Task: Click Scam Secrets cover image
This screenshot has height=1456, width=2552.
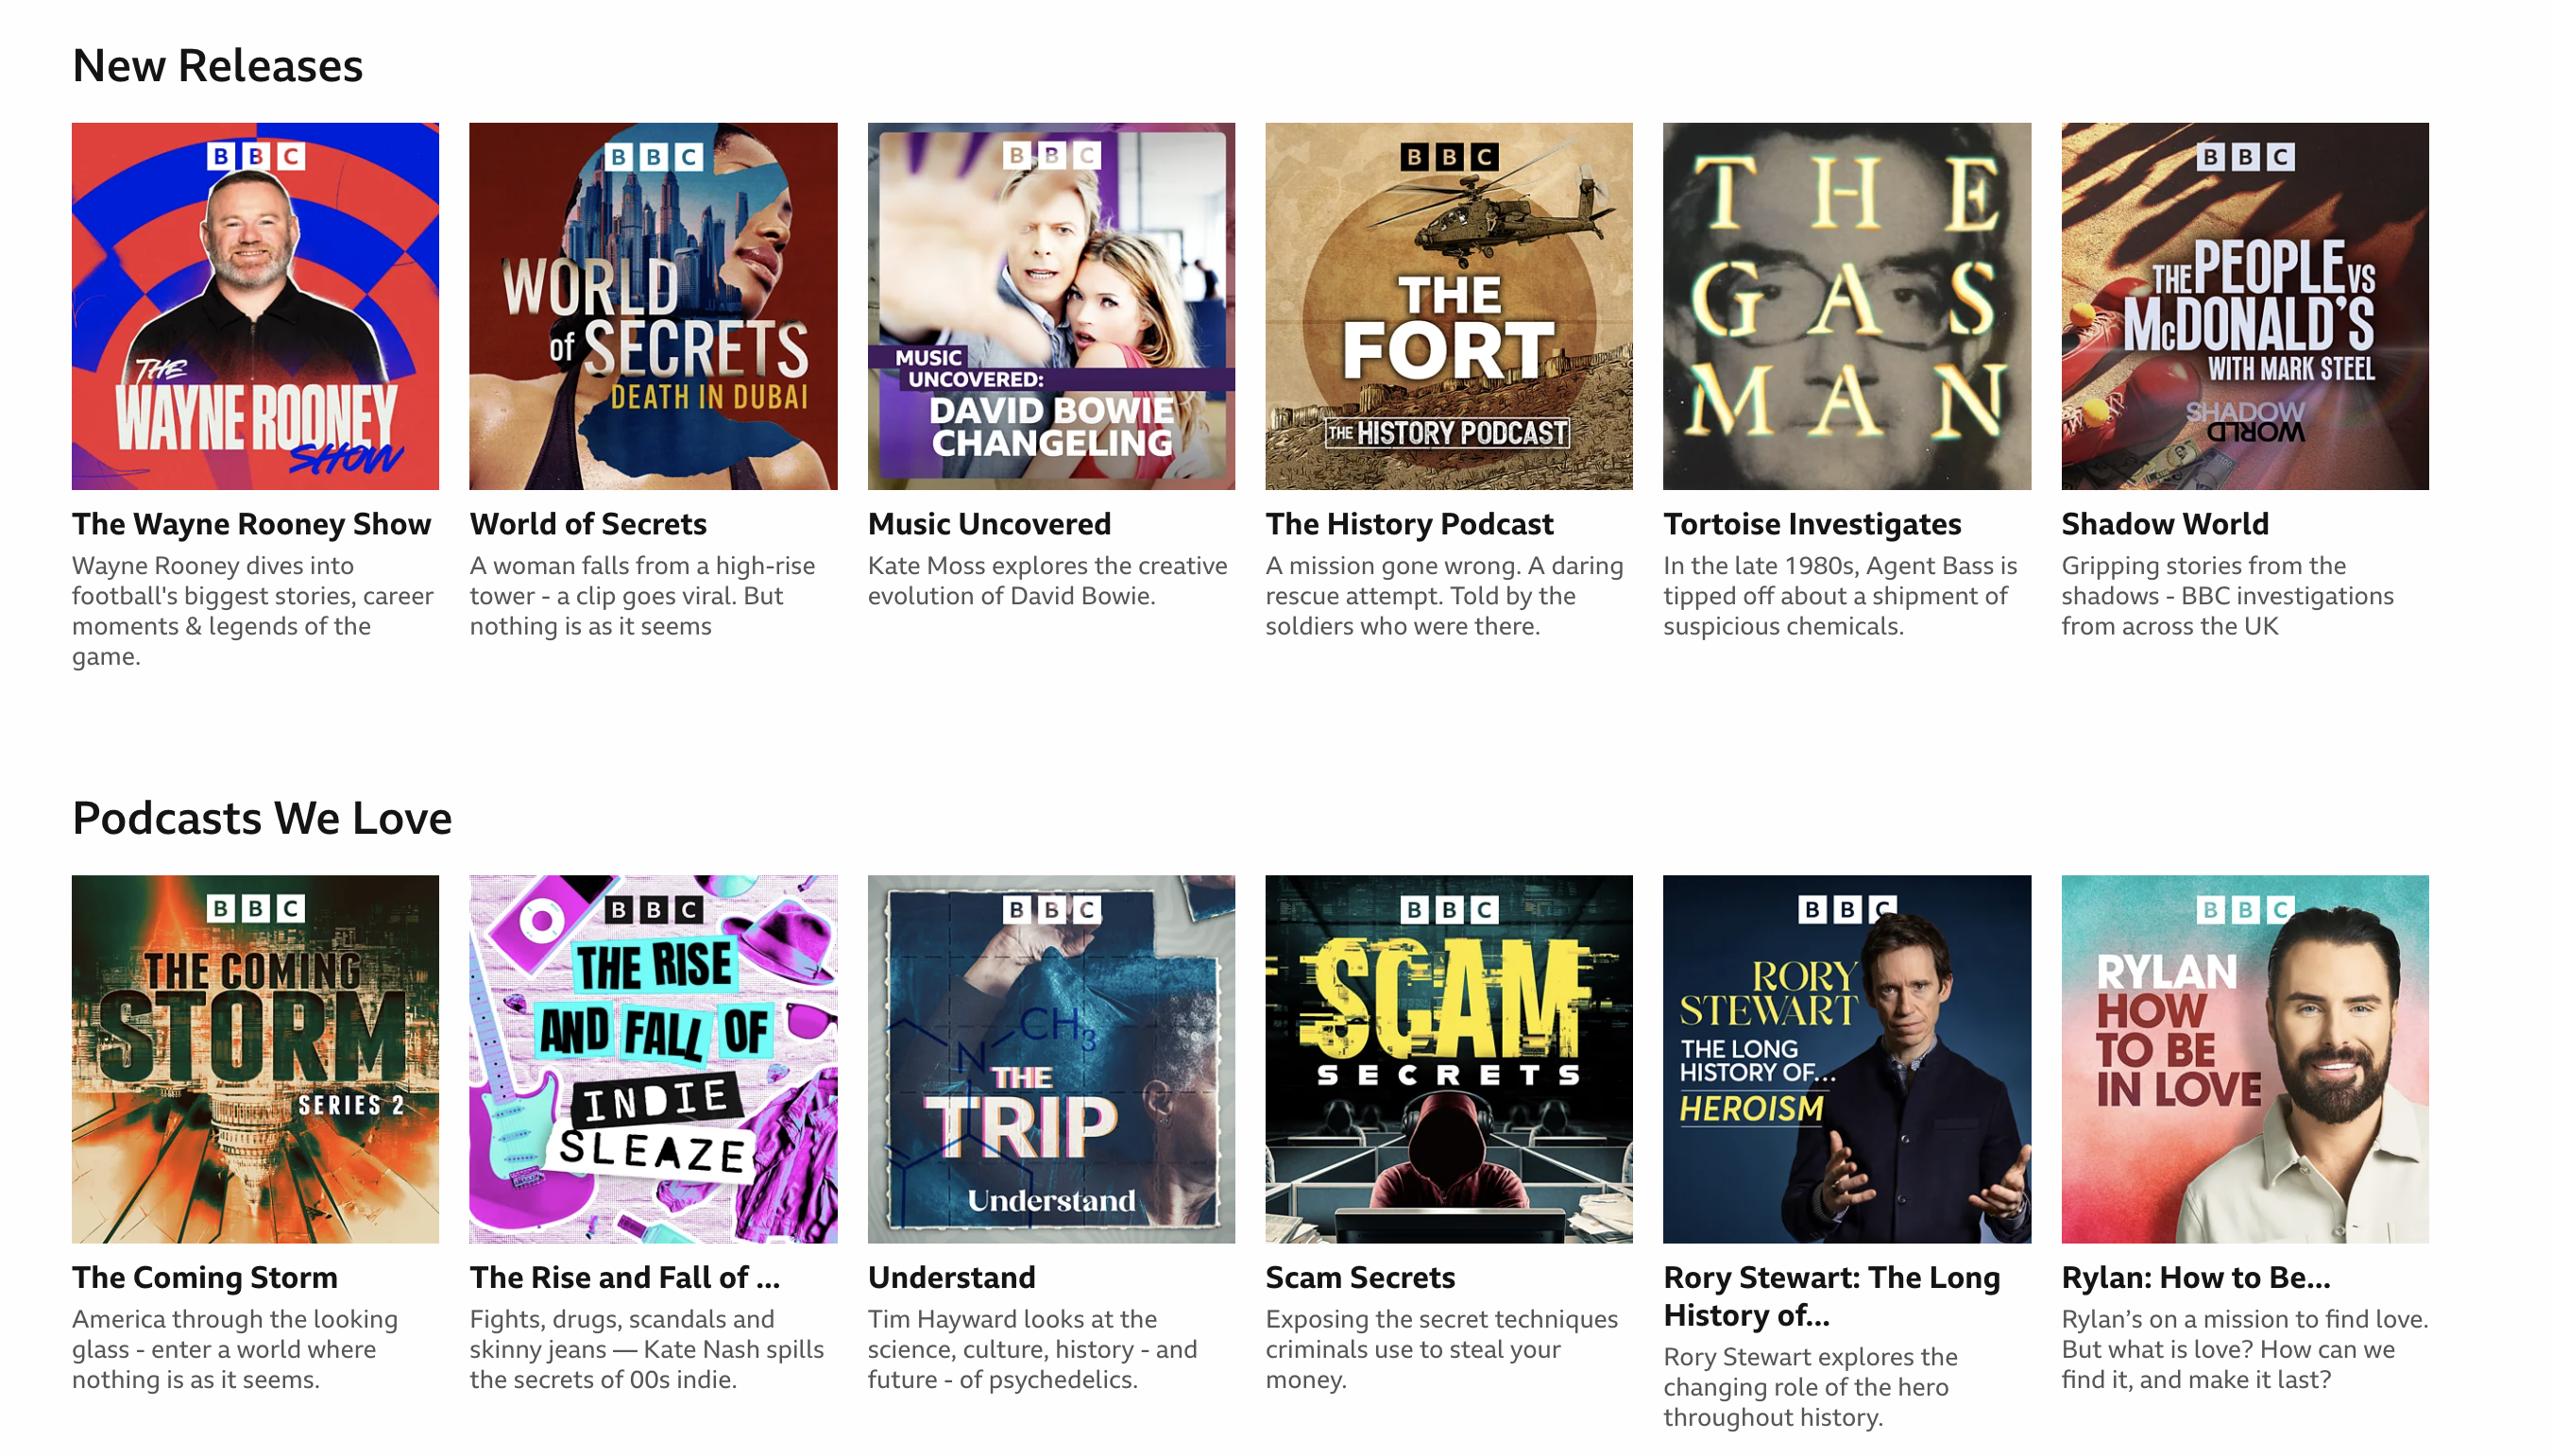Action: [1448, 1058]
